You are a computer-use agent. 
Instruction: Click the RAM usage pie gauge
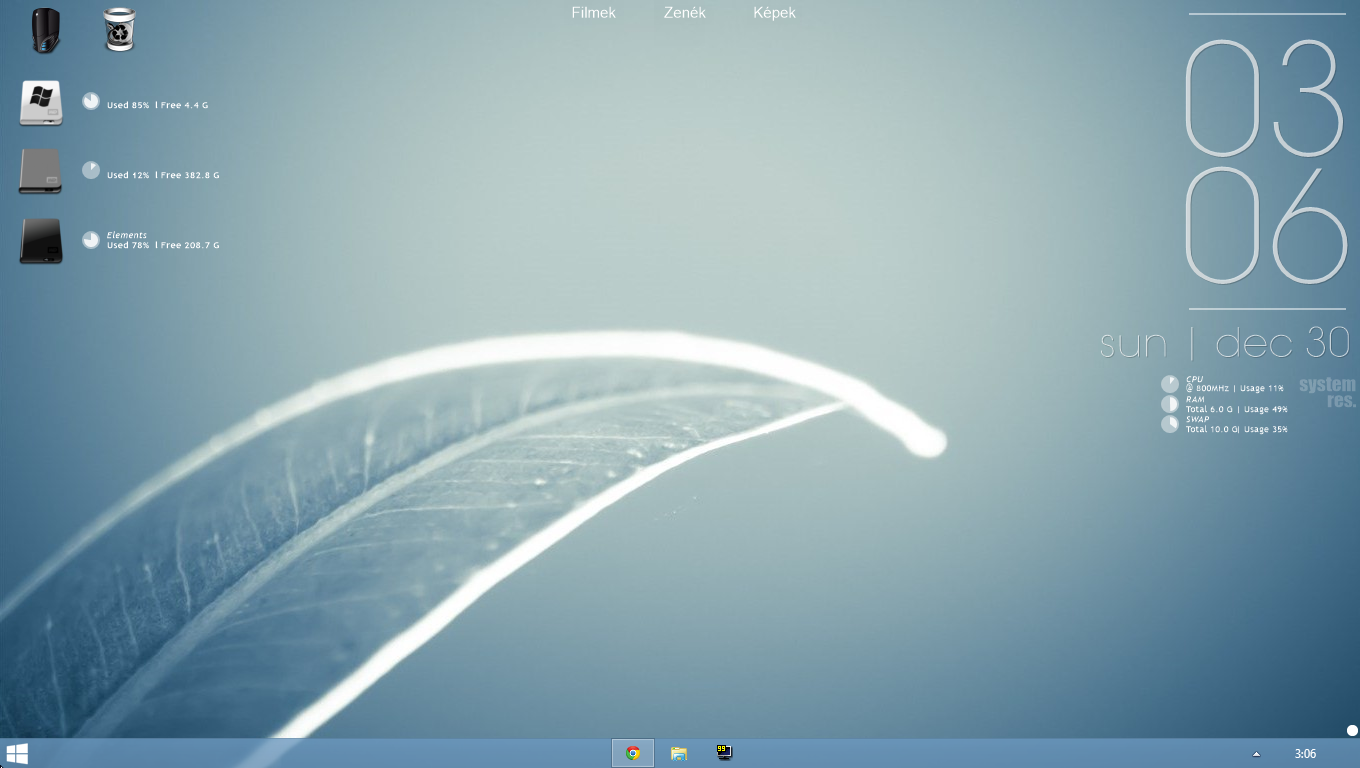pos(1170,404)
